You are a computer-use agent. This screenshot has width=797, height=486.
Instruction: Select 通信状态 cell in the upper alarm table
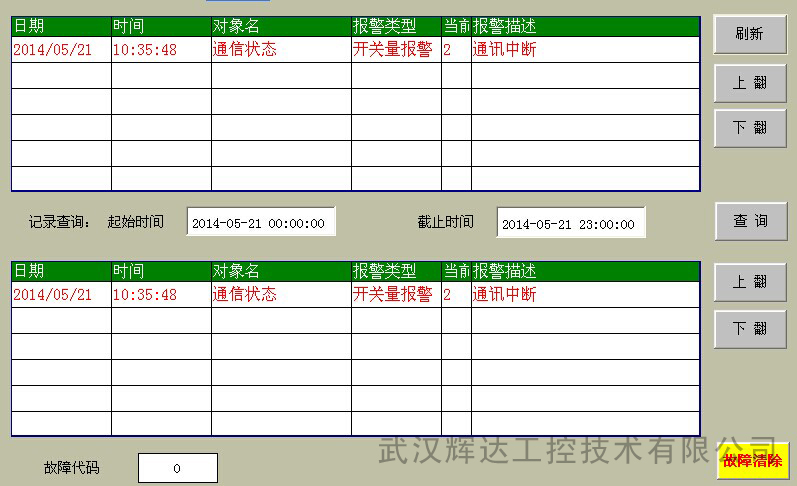(245, 49)
